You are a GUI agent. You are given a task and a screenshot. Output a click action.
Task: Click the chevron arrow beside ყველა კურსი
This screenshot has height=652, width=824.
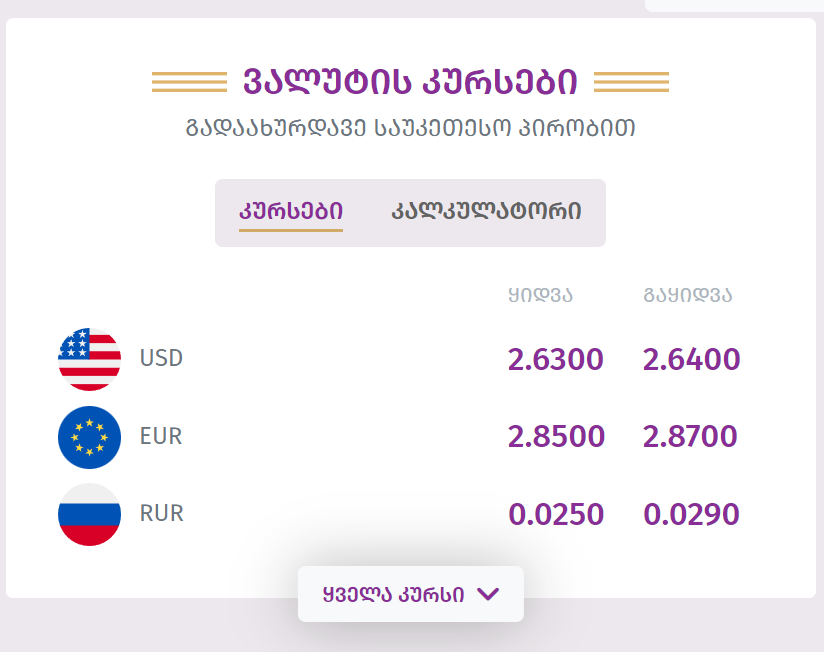488,594
